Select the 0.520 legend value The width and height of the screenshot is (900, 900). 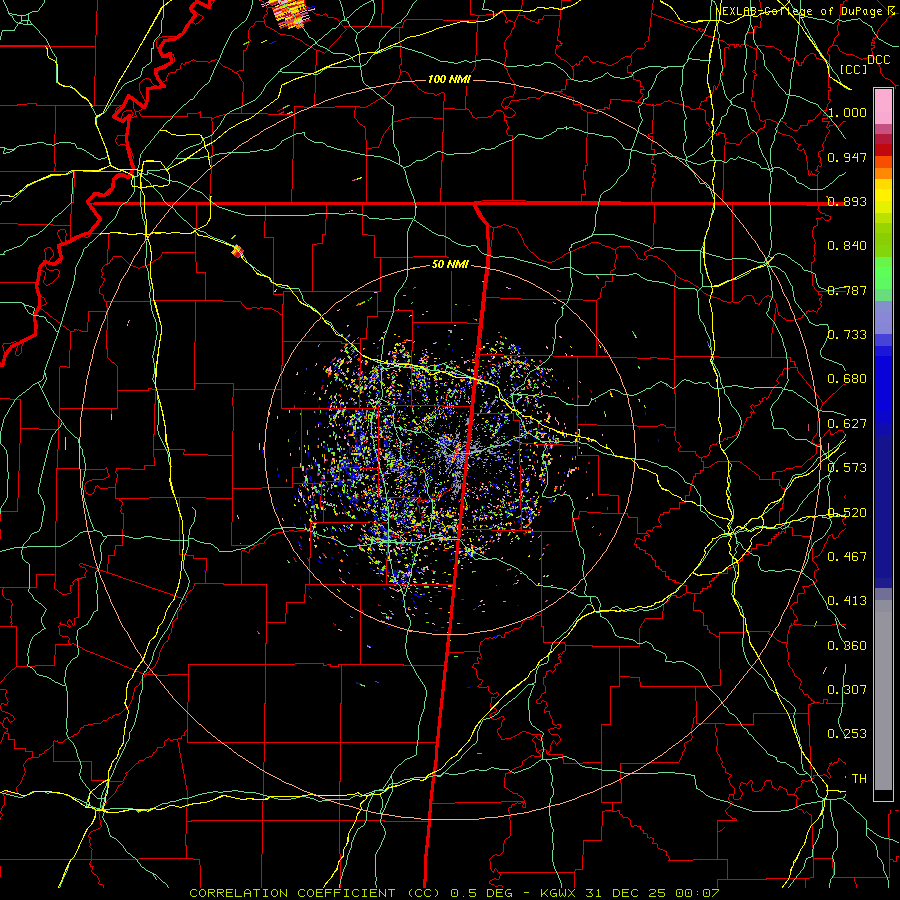(x=847, y=513)
